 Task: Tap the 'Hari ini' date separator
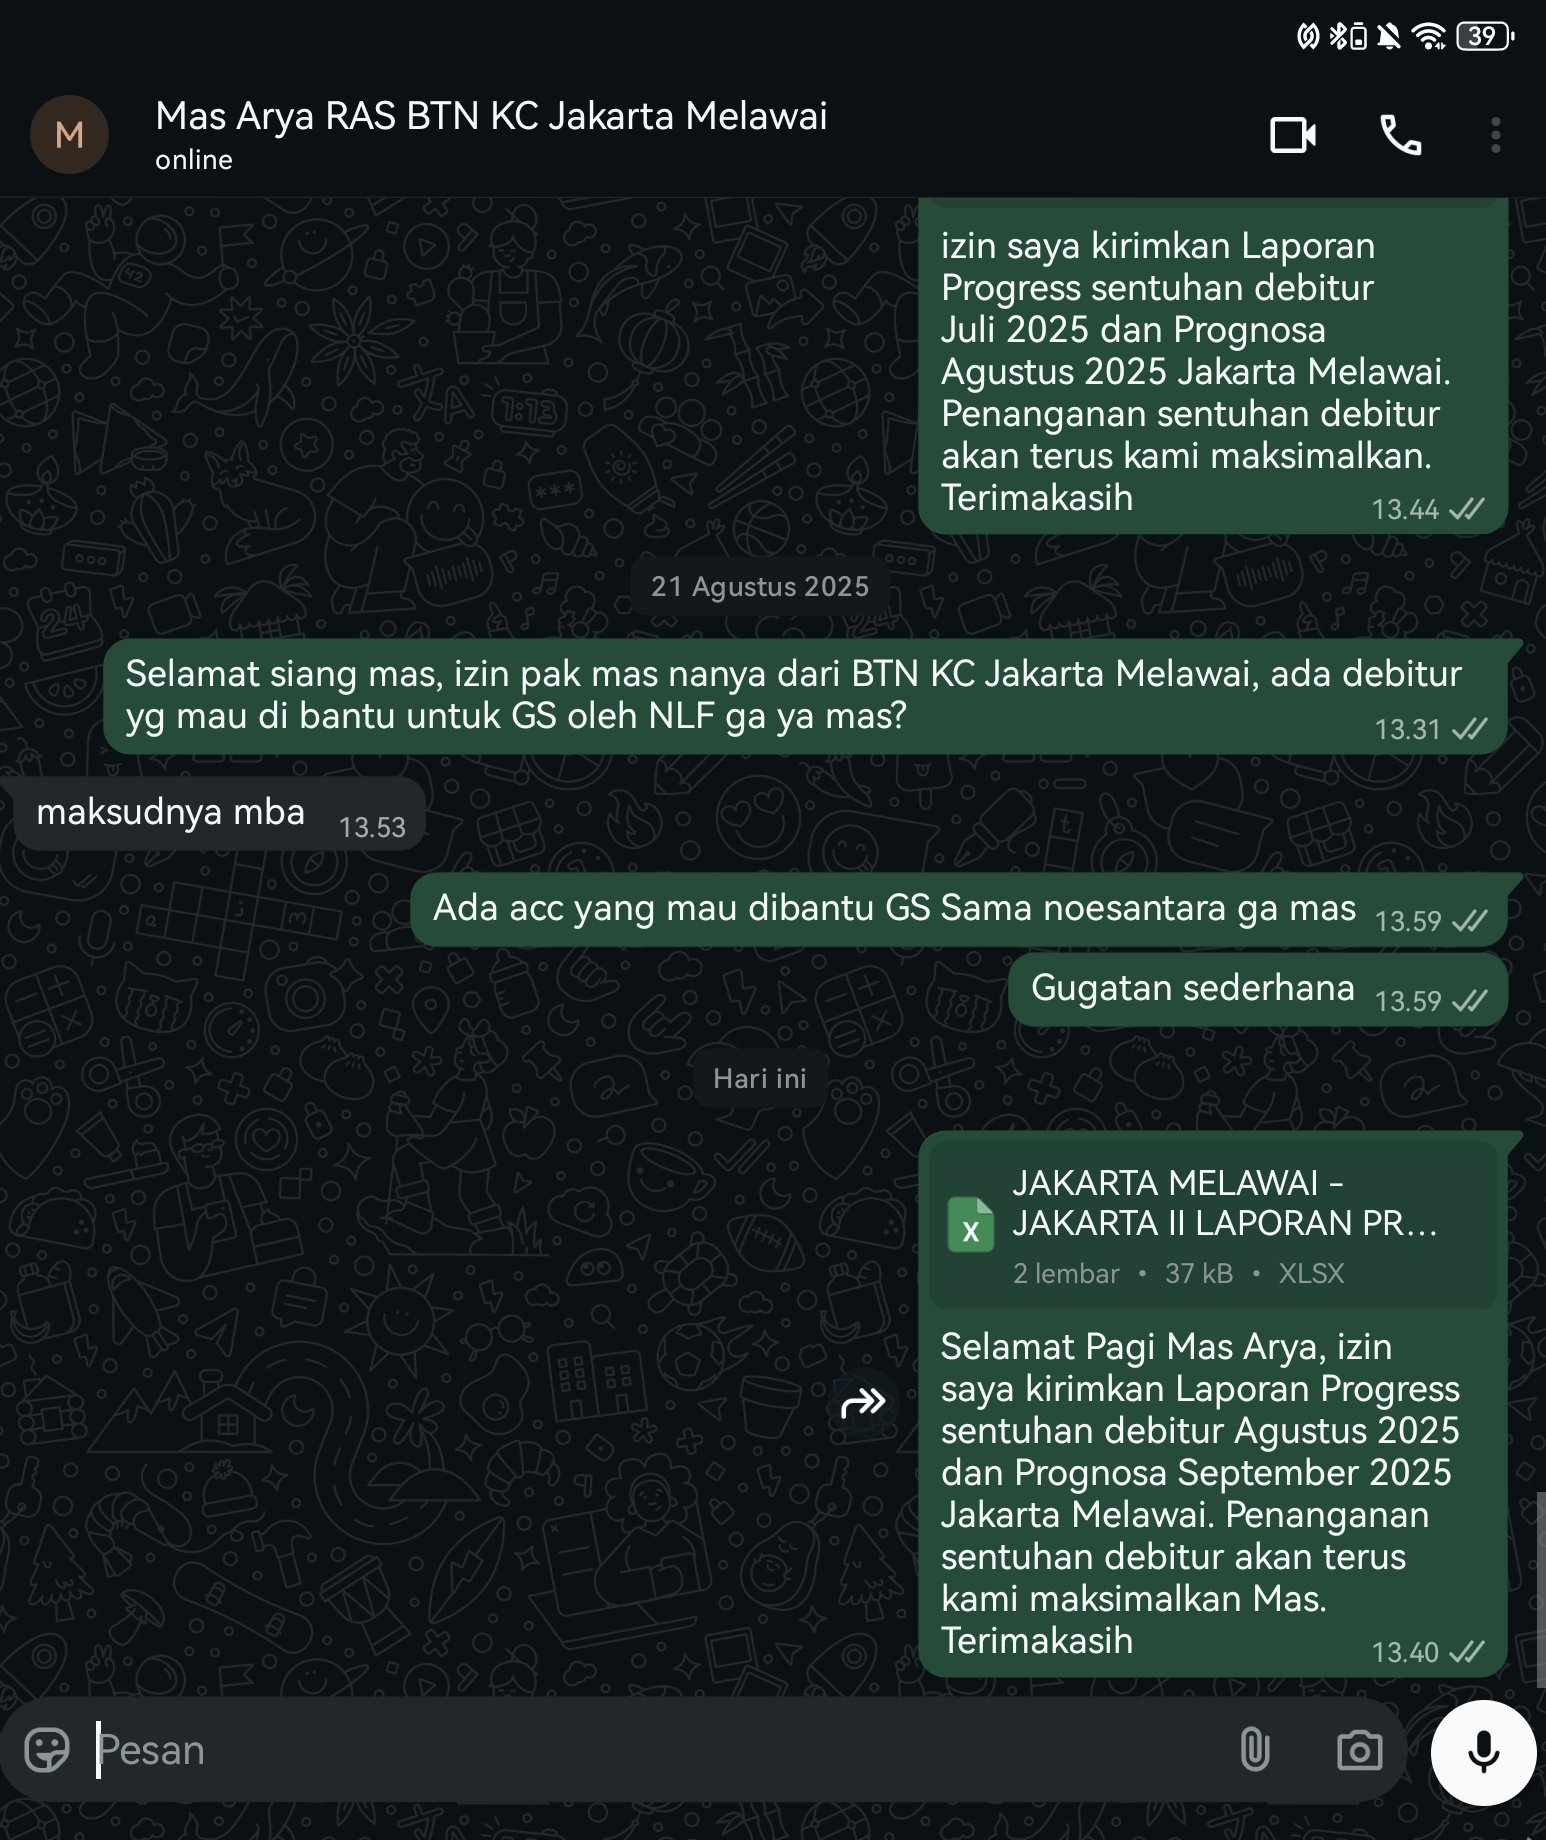[760, 1078]
